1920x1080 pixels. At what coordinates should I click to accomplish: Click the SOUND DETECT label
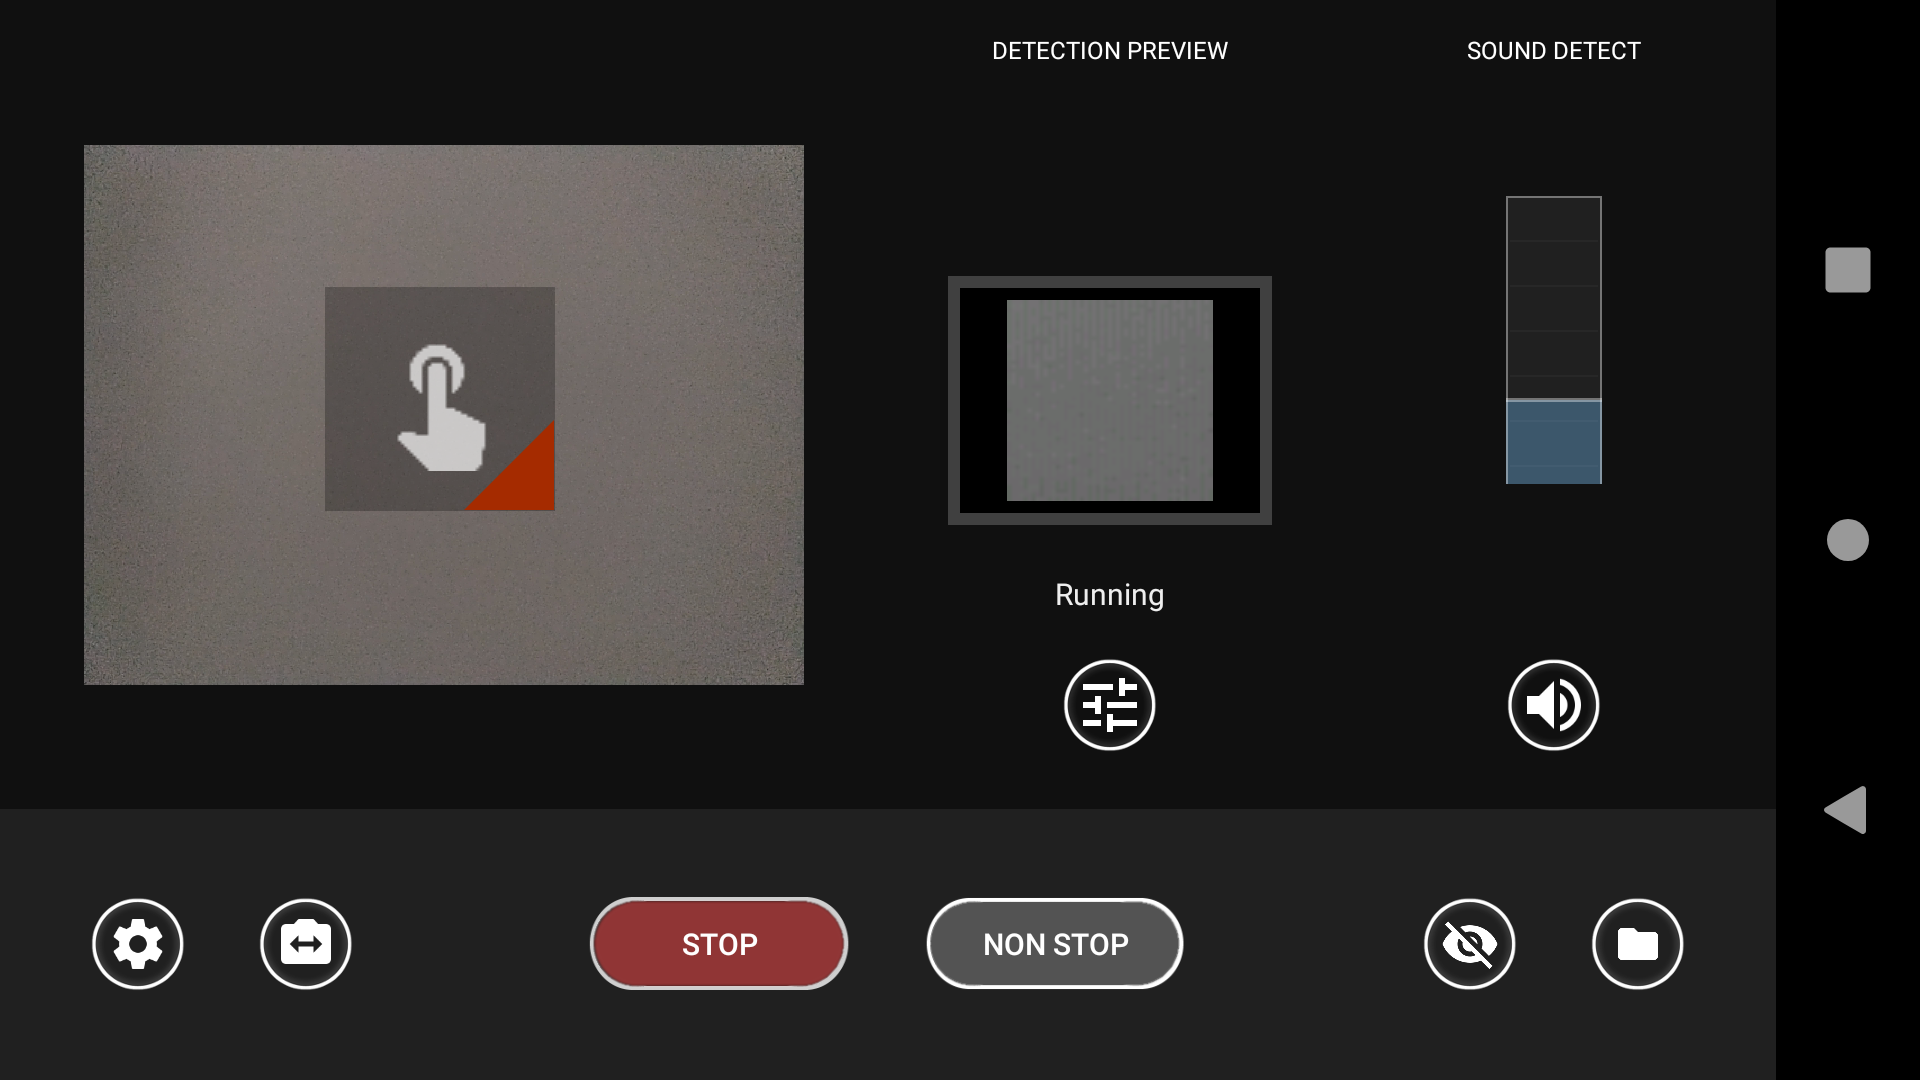point(1554,51)
